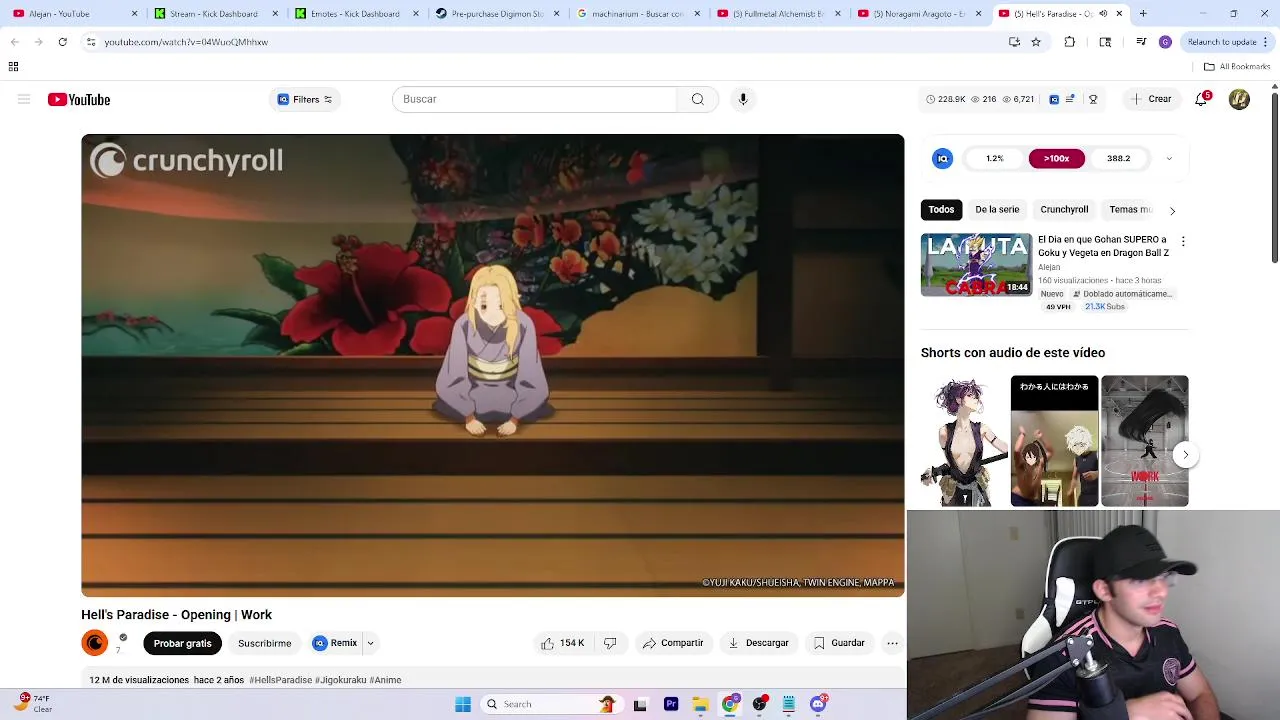Open the list icon beside IQ stats
This screenshot has height=720, width=1280.
coord(1070,99)
